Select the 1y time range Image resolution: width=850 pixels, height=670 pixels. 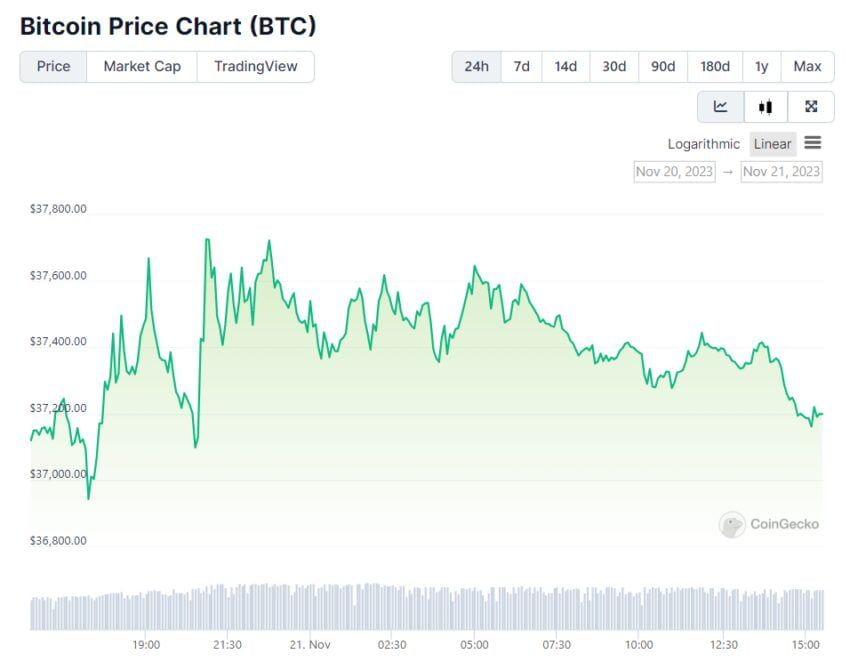[x=762, y=67]
